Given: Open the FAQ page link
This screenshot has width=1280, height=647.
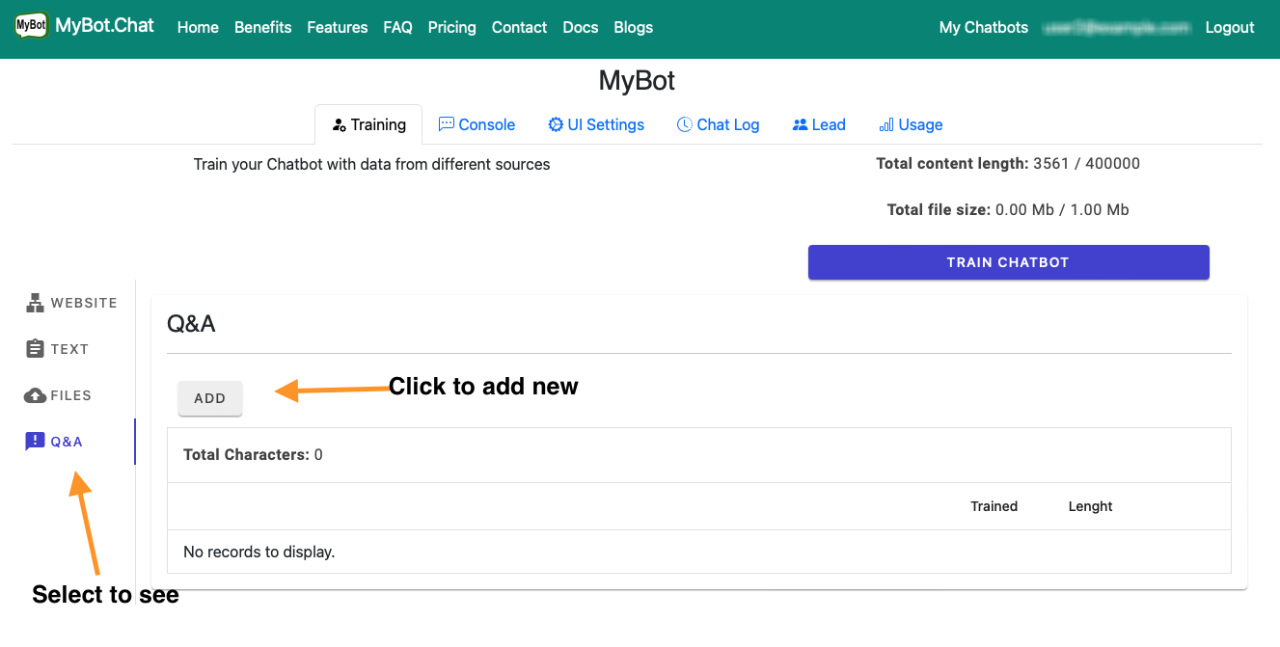Looking at the screenshot, I should pyautogui.click(x=397, y=28).
